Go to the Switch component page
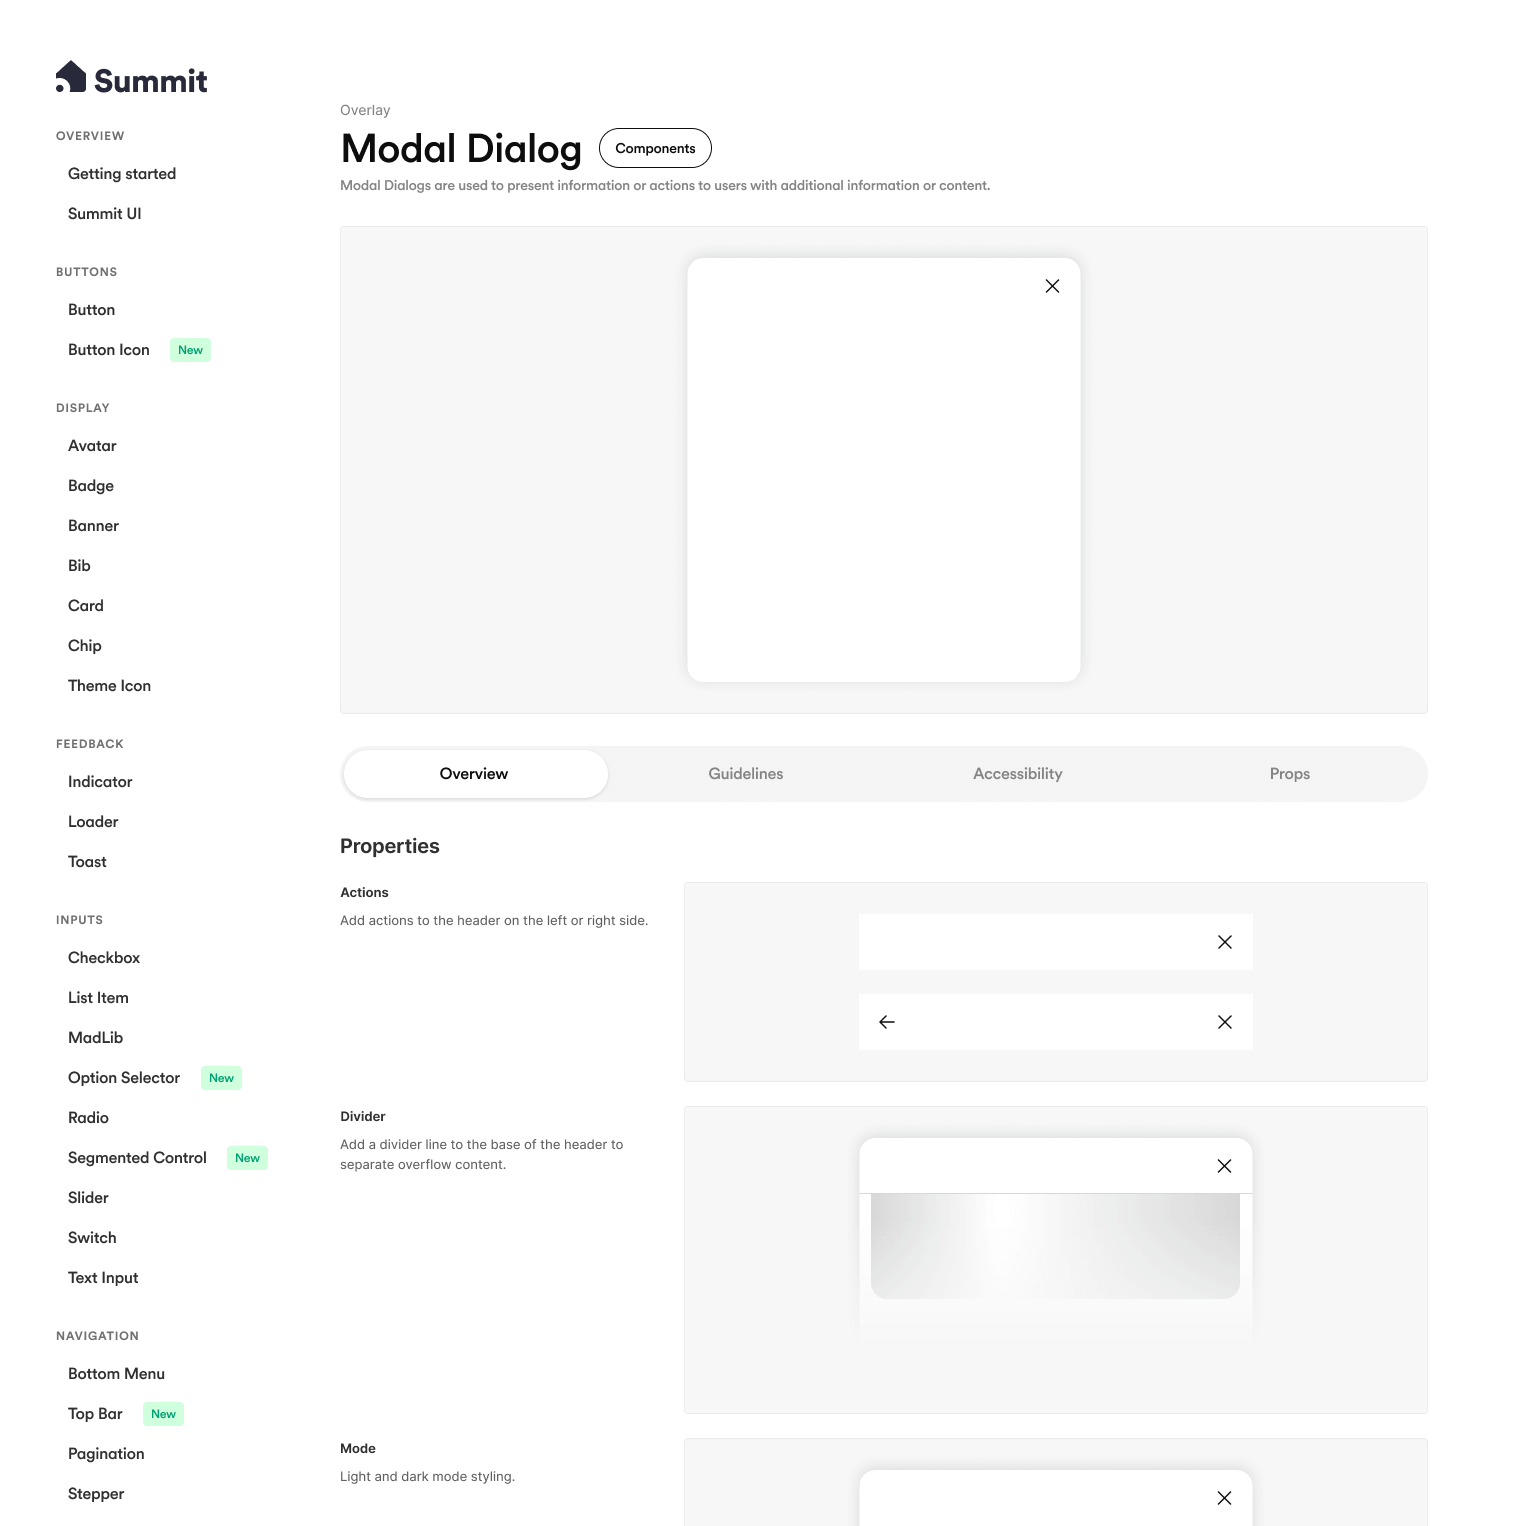This screenshot has height=1526, width=1528. point(92,1238)
